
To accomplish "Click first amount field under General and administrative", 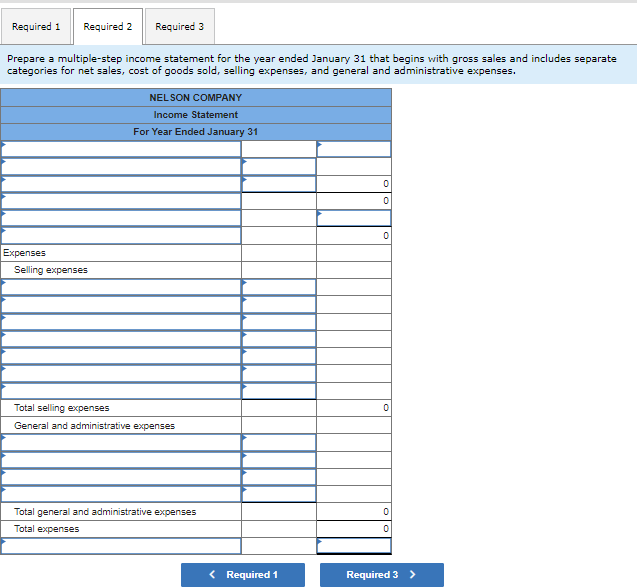I will 279,442.
